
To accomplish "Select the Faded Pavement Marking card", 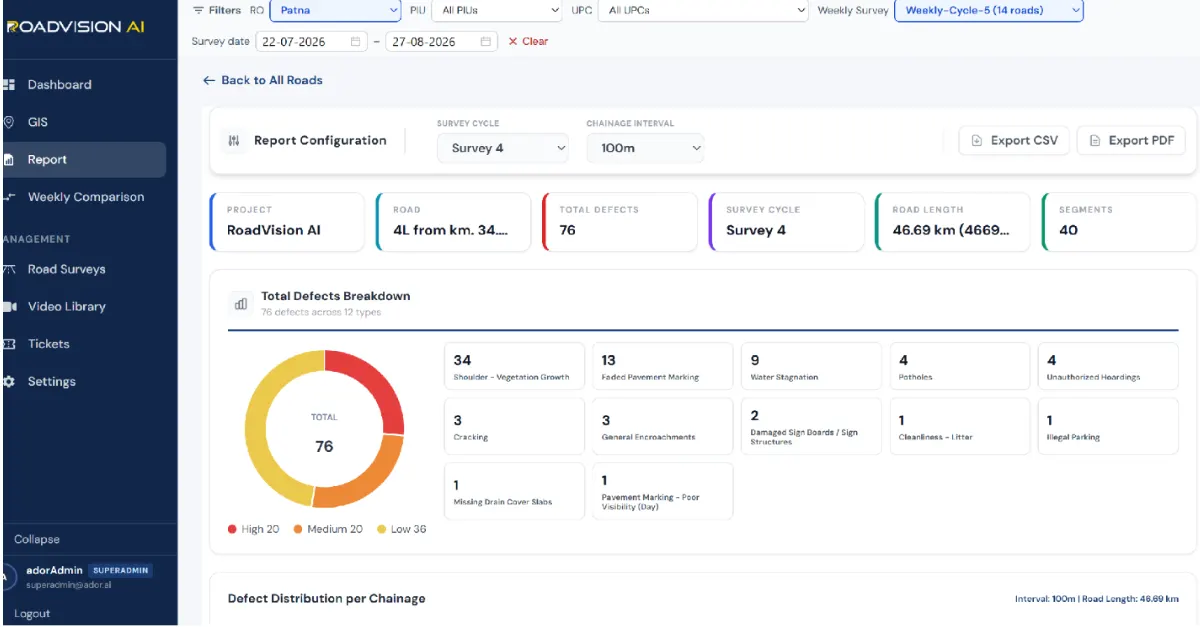I will click(663, 367).
